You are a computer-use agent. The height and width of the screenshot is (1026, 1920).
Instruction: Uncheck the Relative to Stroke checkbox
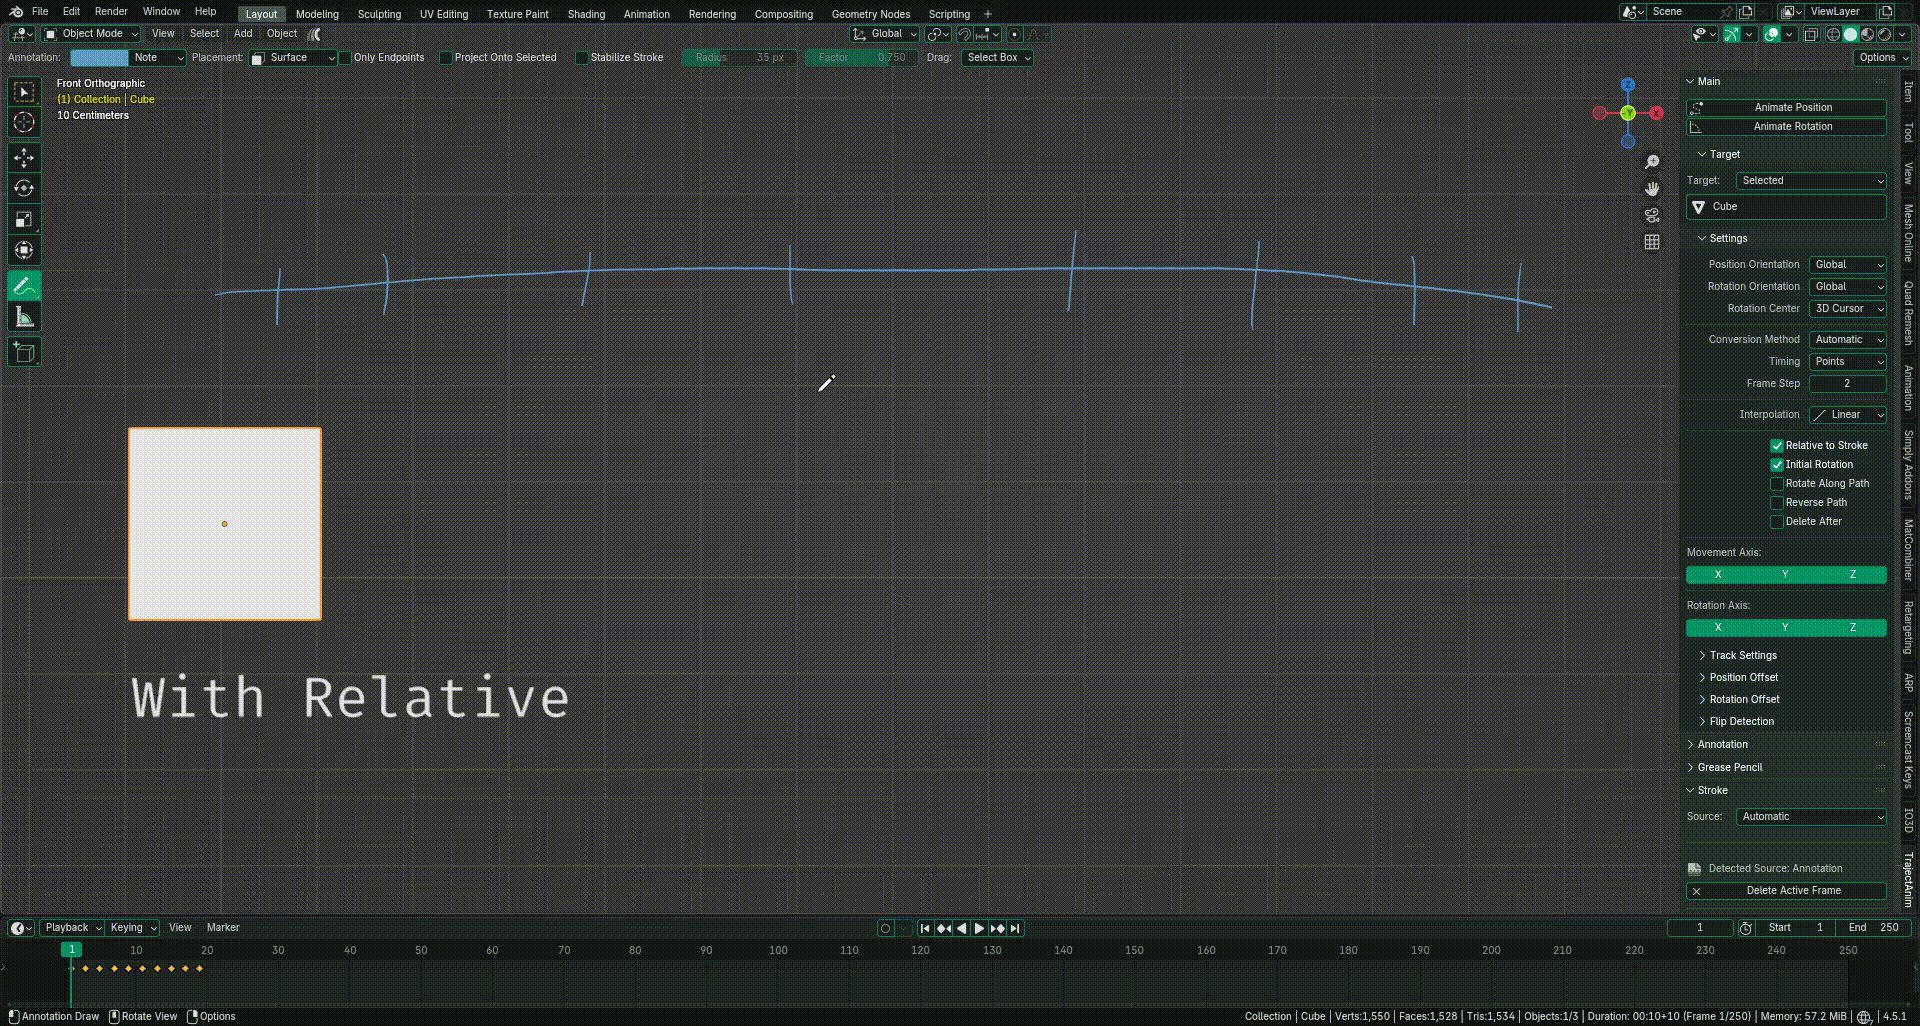(x=1777, y=446)
